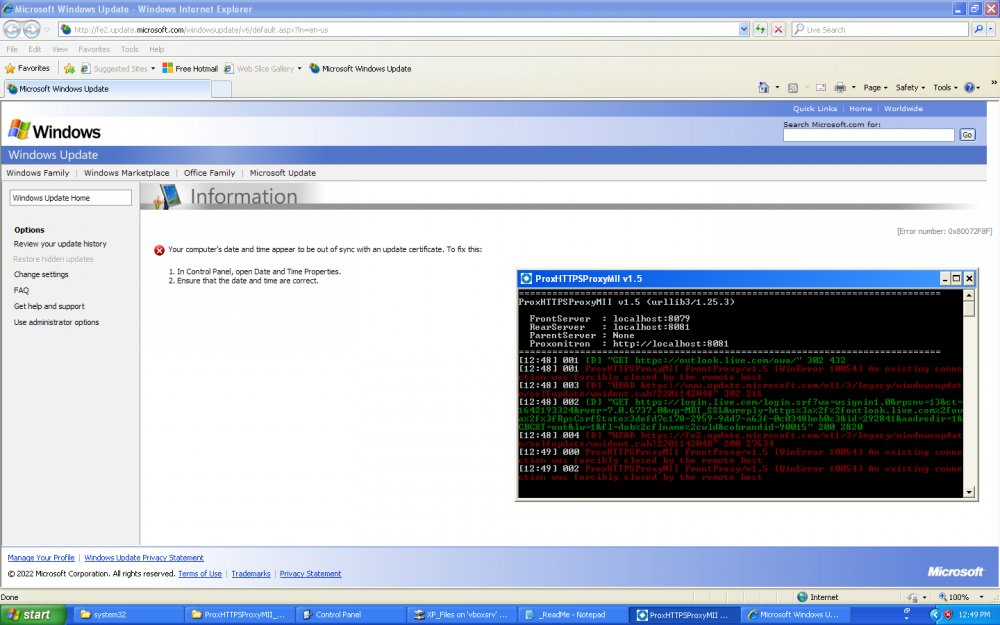1000x625 pixels.
Task: Open the Page dropdown menu
Action: tap(873, 87)
